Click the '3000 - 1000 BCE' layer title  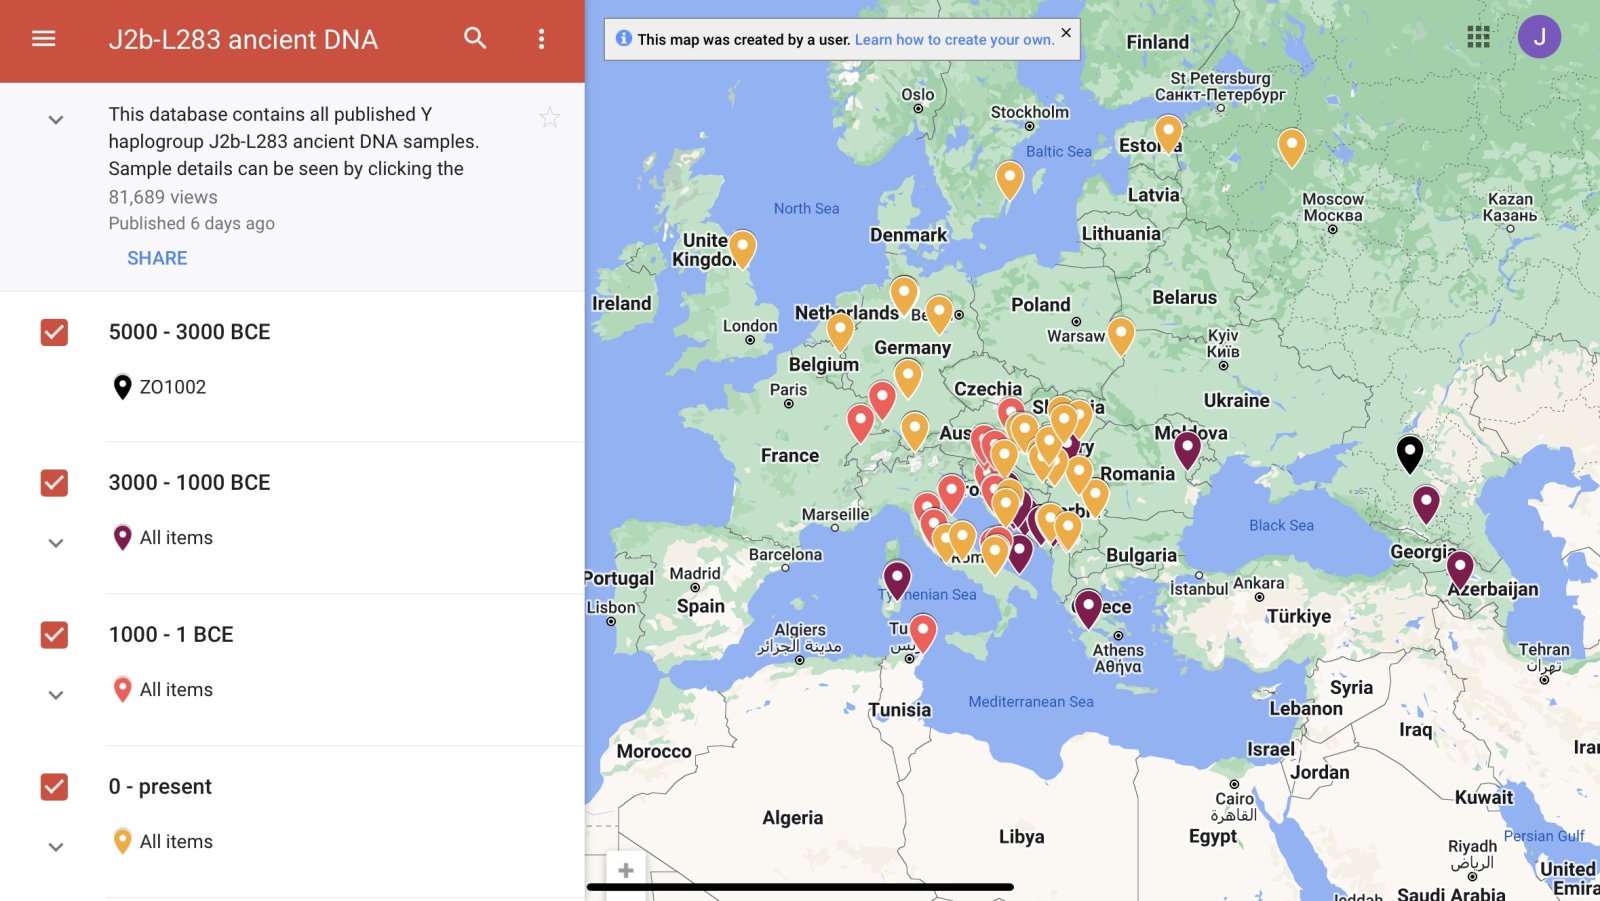click(189, 483)
